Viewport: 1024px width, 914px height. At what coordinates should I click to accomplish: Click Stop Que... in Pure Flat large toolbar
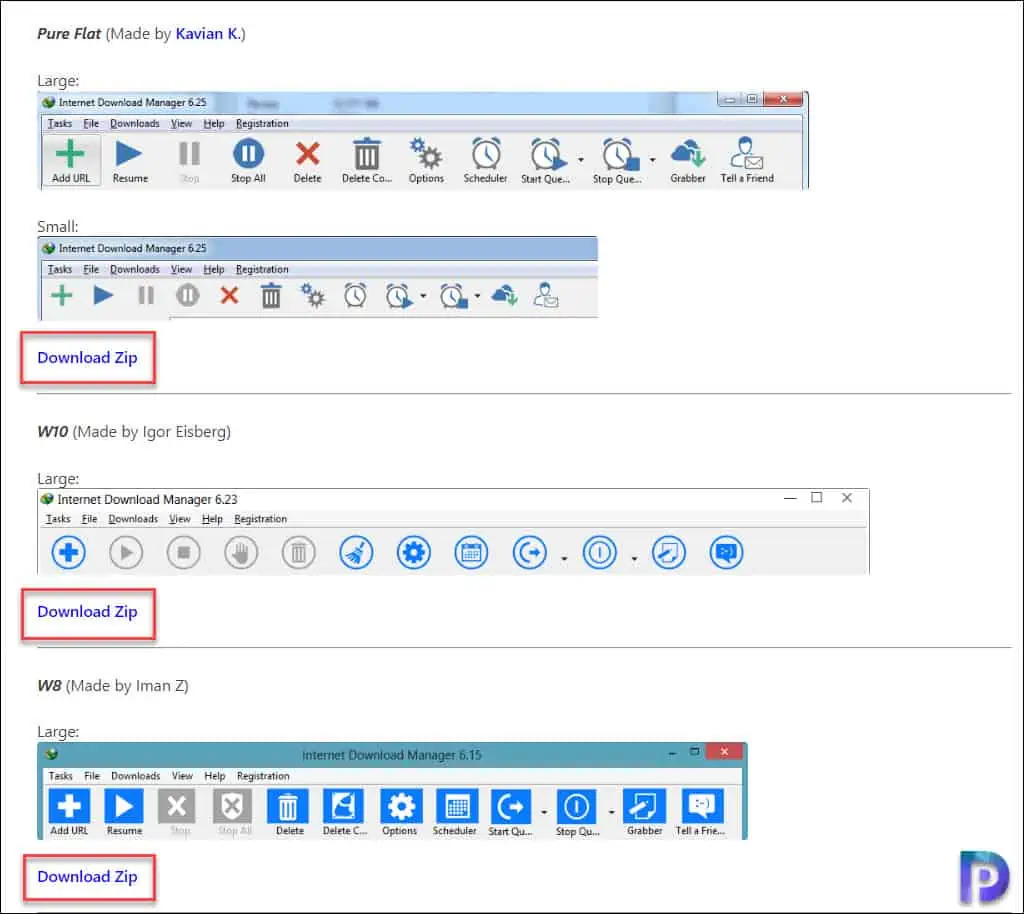tap(617, 161)
